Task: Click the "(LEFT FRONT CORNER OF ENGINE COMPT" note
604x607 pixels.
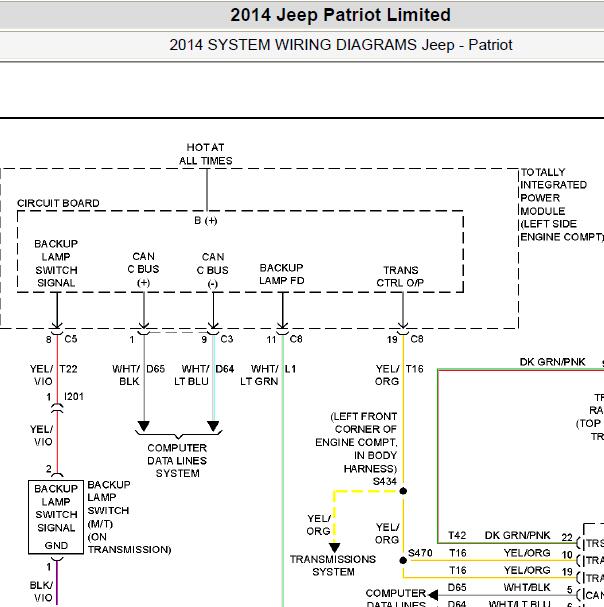Action: click(356, 442)
